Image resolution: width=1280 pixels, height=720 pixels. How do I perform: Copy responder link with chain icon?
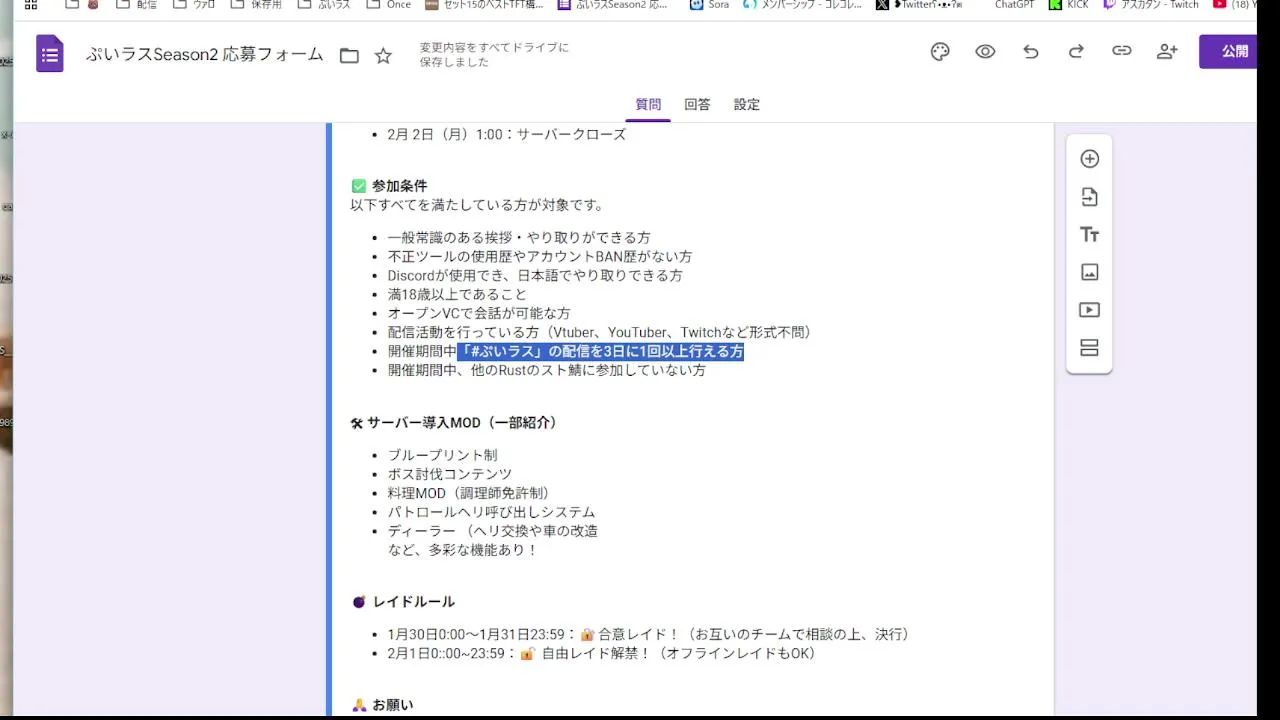pos(1122,51)
